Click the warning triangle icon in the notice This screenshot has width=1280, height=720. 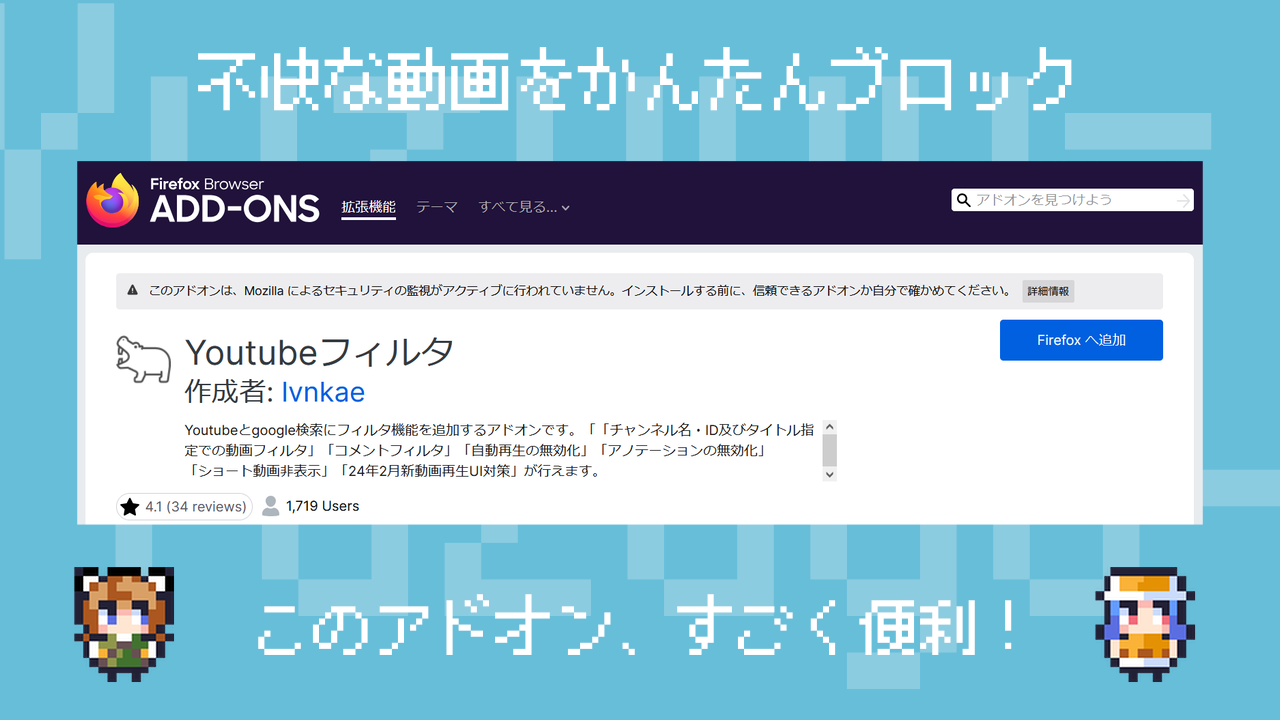[132, 291]
